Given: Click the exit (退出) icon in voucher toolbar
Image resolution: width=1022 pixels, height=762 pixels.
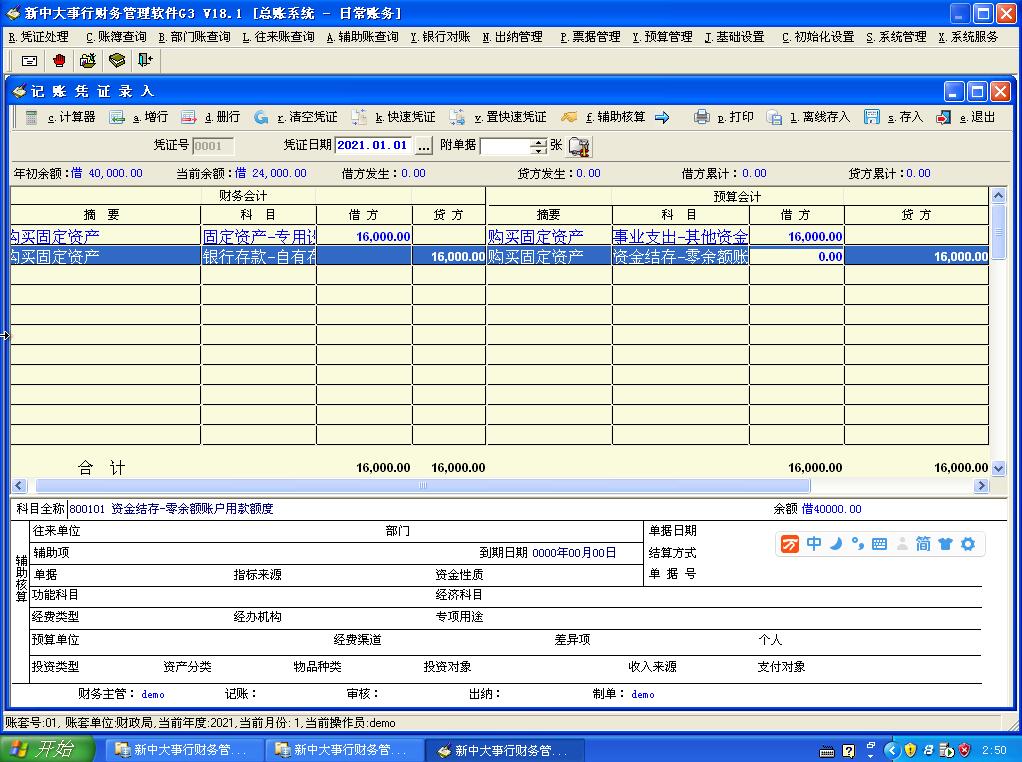Looking at the screenshot, I should click(x=943, y=117).
